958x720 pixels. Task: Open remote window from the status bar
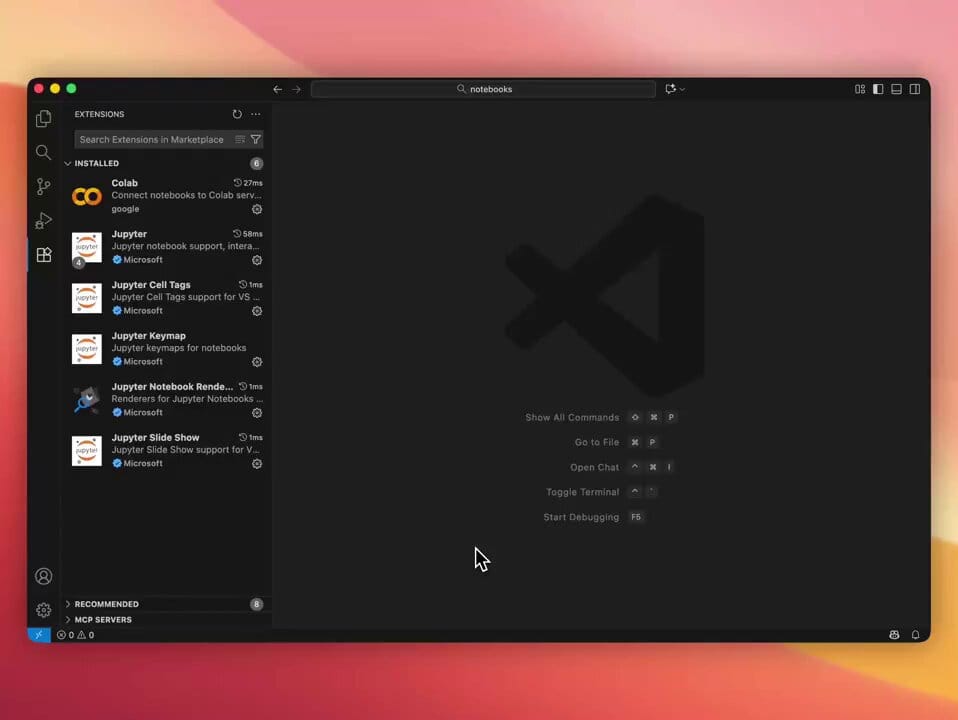(x=39, y=635)
